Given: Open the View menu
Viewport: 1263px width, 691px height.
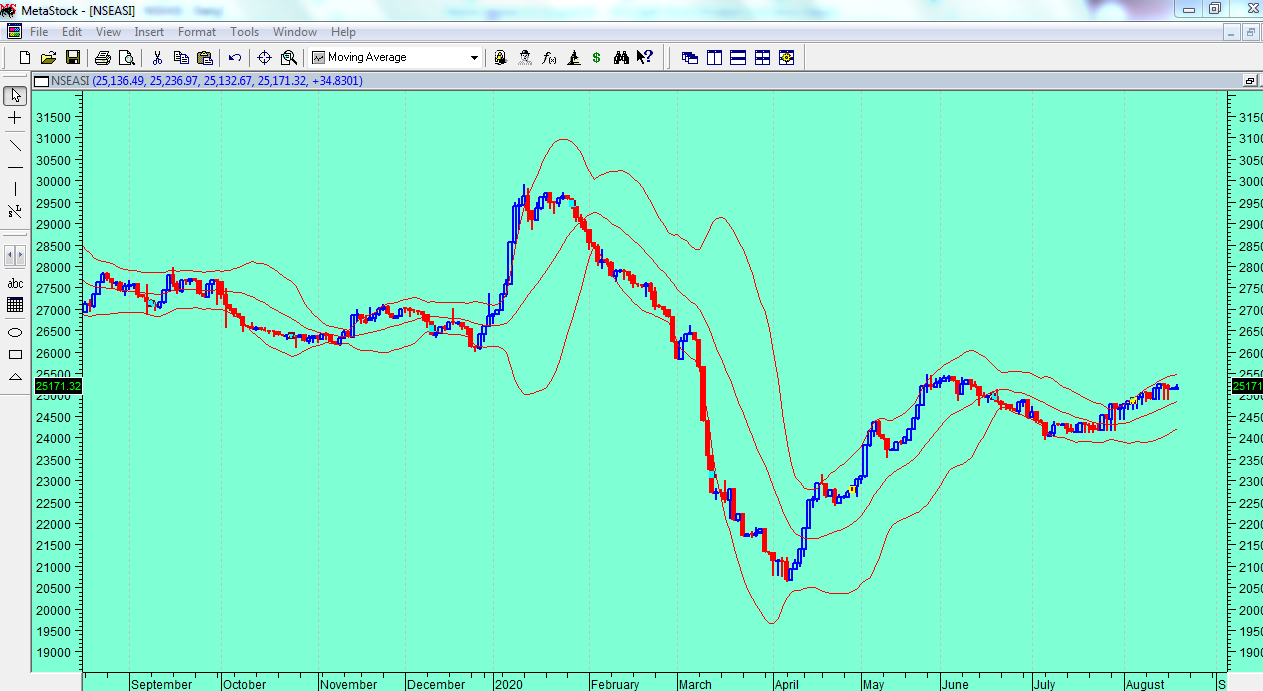Looking at the screenshot, I should click(108, 32).
